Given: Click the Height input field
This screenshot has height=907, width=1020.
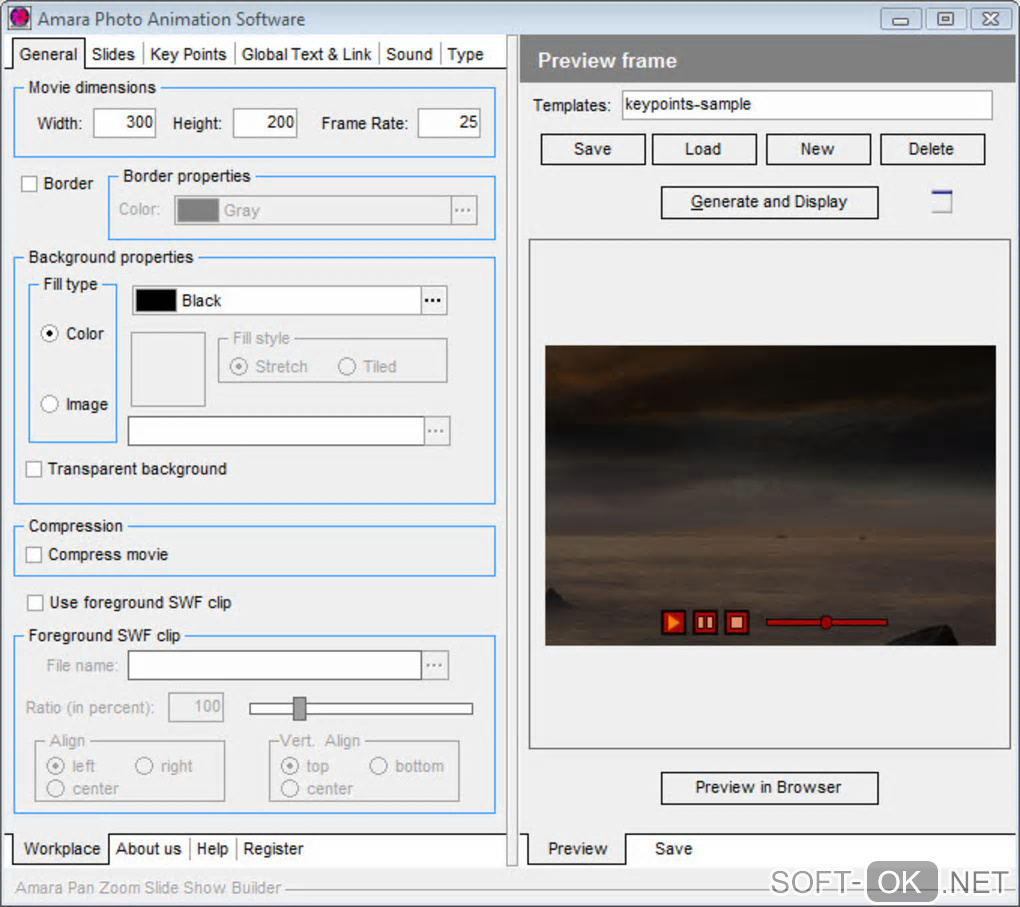Looking at the screenshot, I should 265,122.
